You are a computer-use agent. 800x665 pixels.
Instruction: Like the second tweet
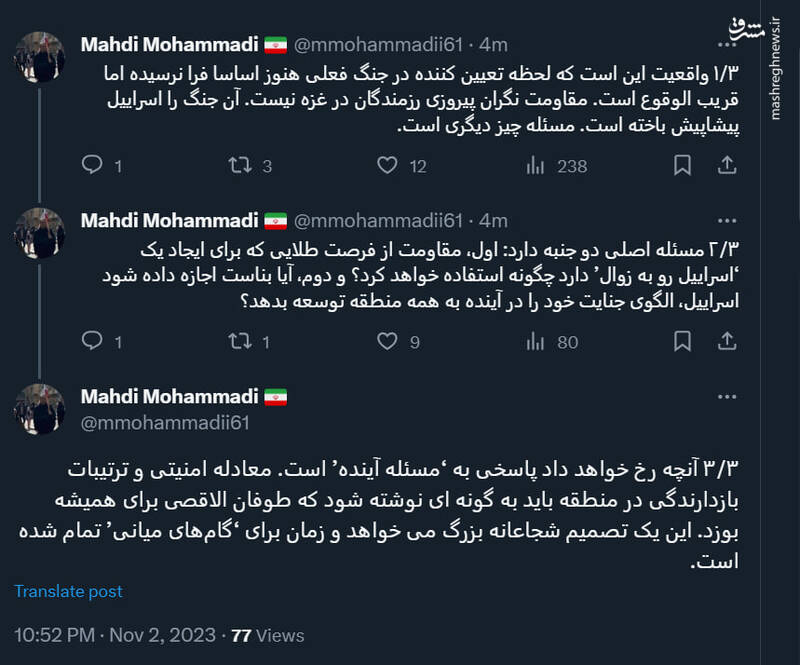(x=385, y=342)
